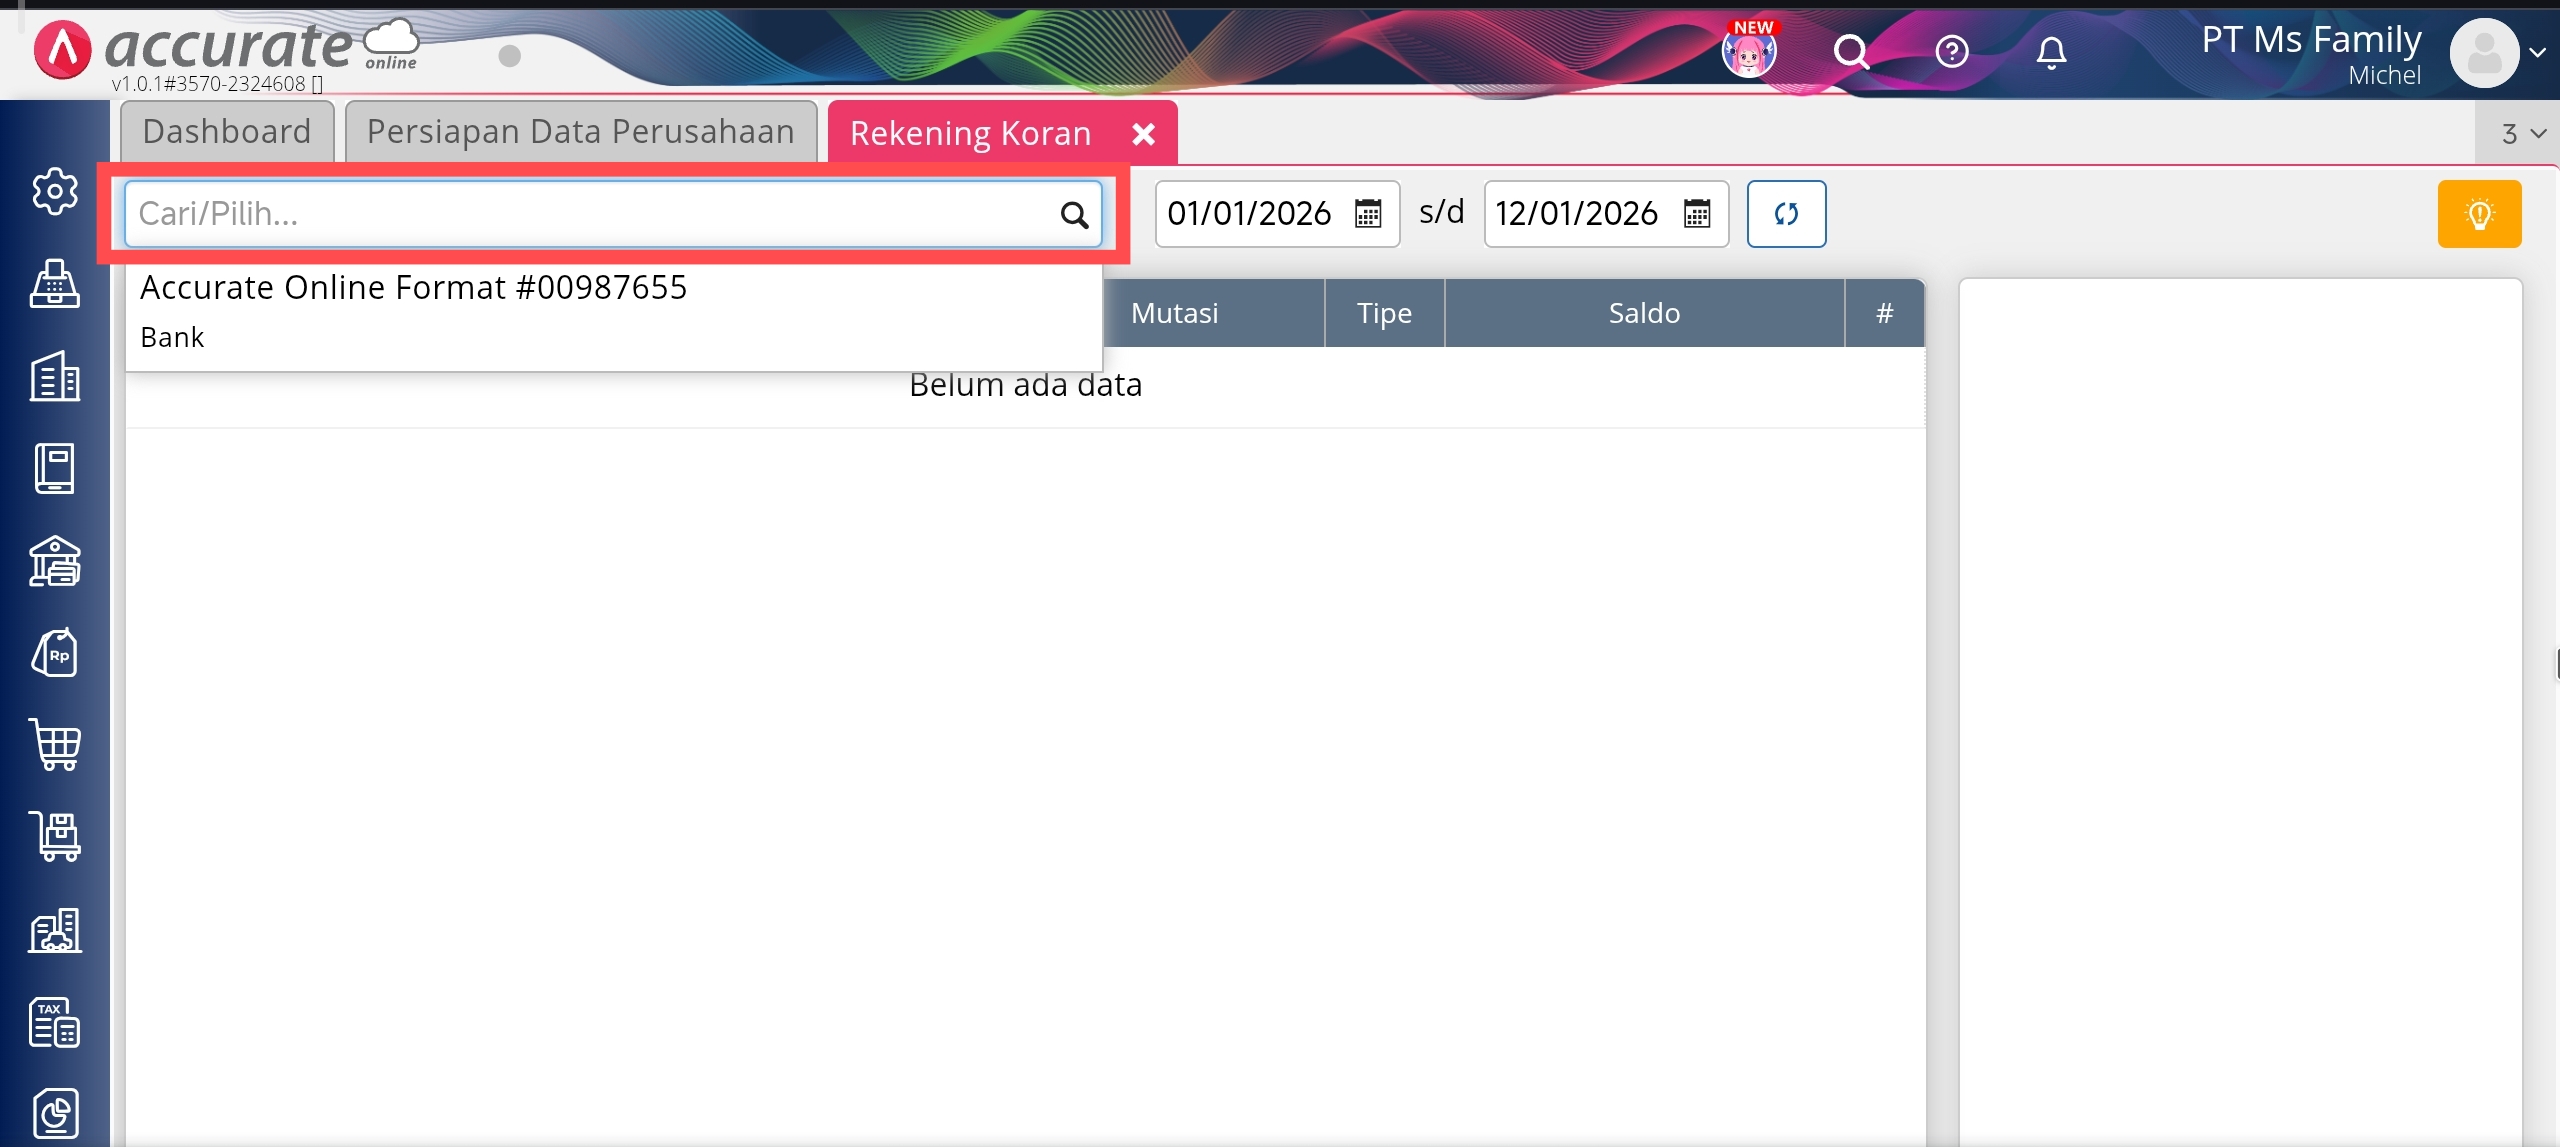Open the start date calendar picker
Image resolution: width=2560 pixels, height=1147 pixels.
(x=1367, y=214)
